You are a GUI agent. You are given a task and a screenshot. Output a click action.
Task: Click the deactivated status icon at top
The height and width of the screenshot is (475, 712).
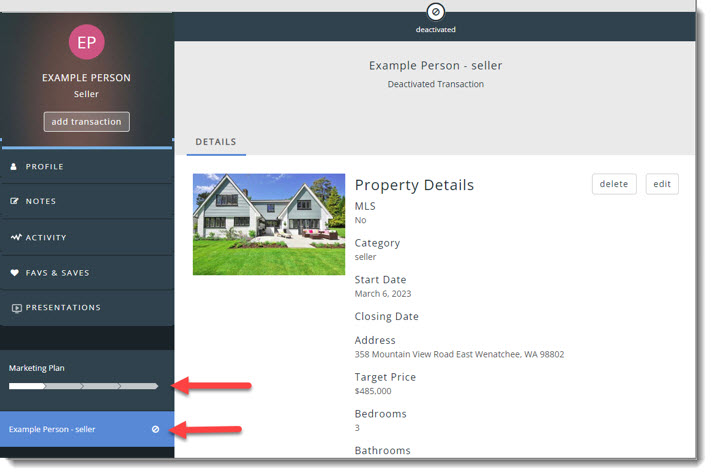435,12
